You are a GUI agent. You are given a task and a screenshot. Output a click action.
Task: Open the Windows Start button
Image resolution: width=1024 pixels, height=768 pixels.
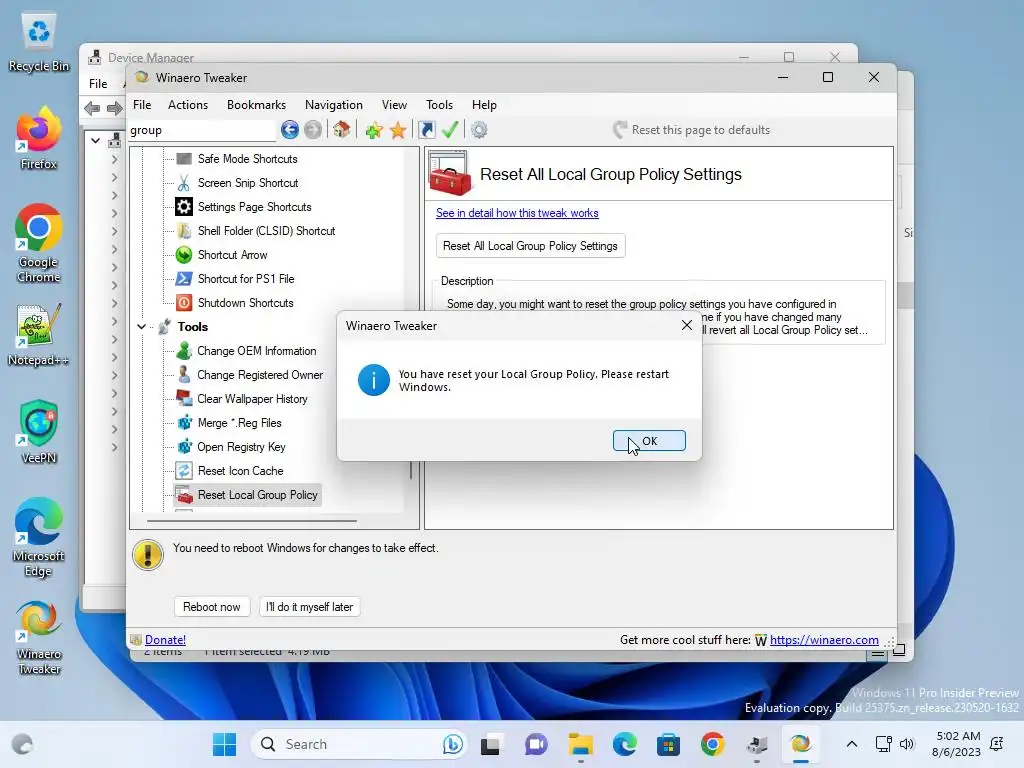click(225, 744)
